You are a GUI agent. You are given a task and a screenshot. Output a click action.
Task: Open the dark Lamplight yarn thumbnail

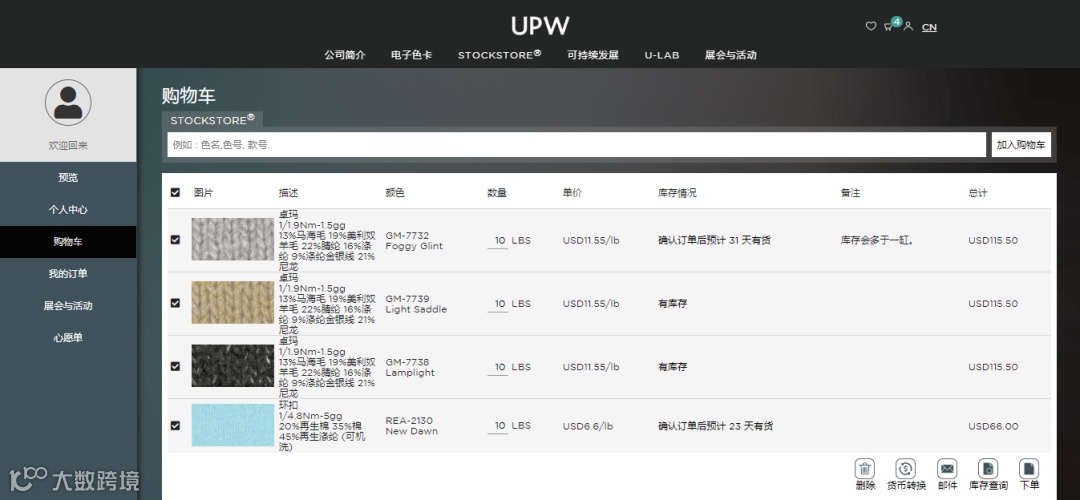click(x=233, y=366)
